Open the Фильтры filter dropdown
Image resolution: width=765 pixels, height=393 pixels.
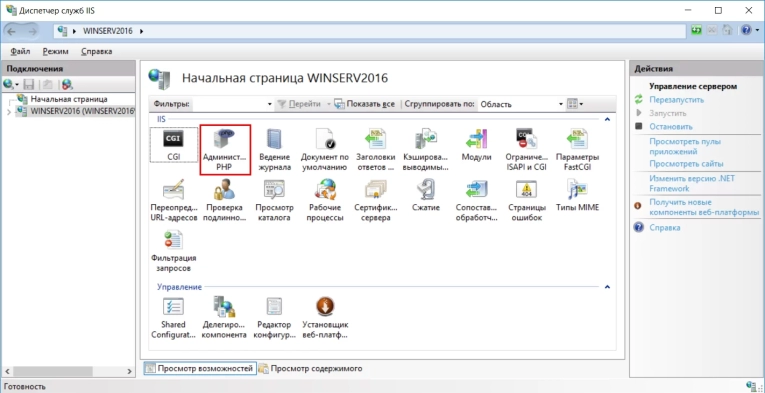coord(270,104)
